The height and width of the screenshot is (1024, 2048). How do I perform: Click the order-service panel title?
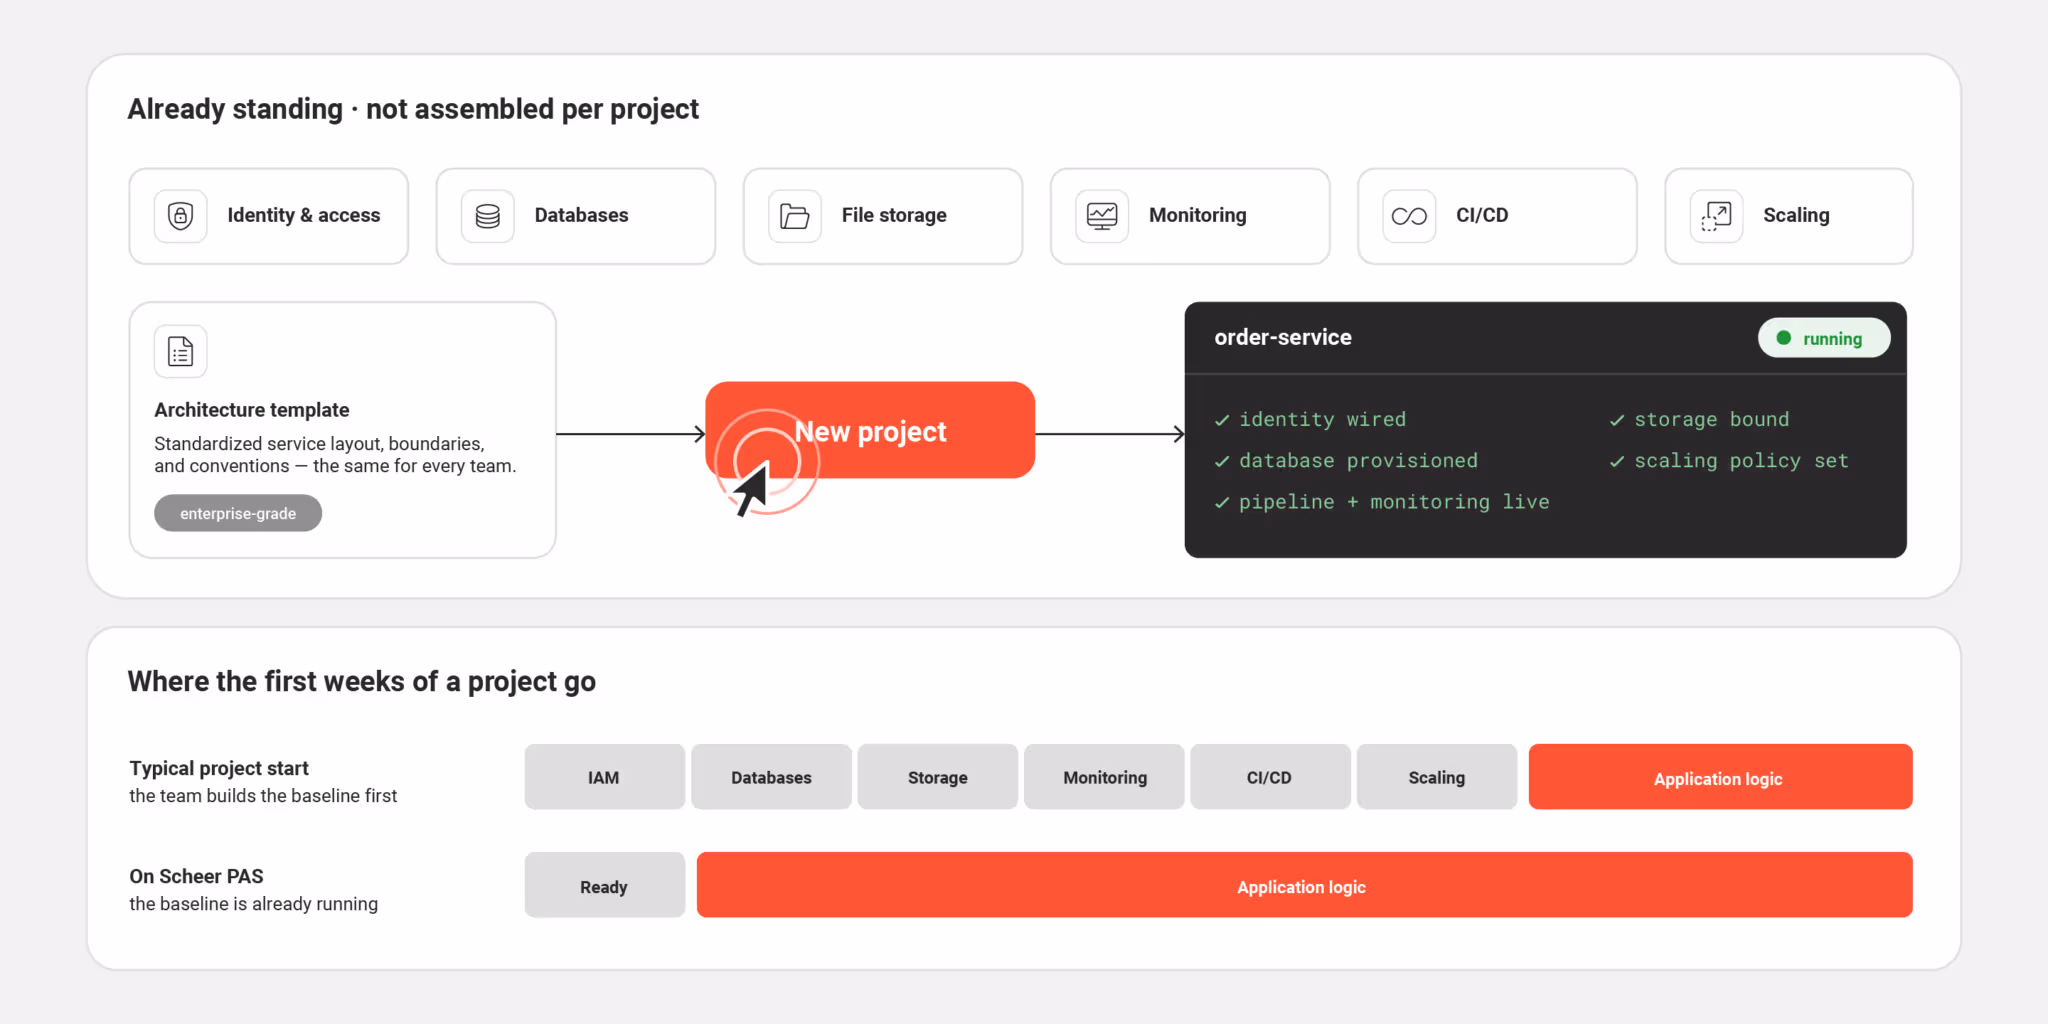(1283, 338)
